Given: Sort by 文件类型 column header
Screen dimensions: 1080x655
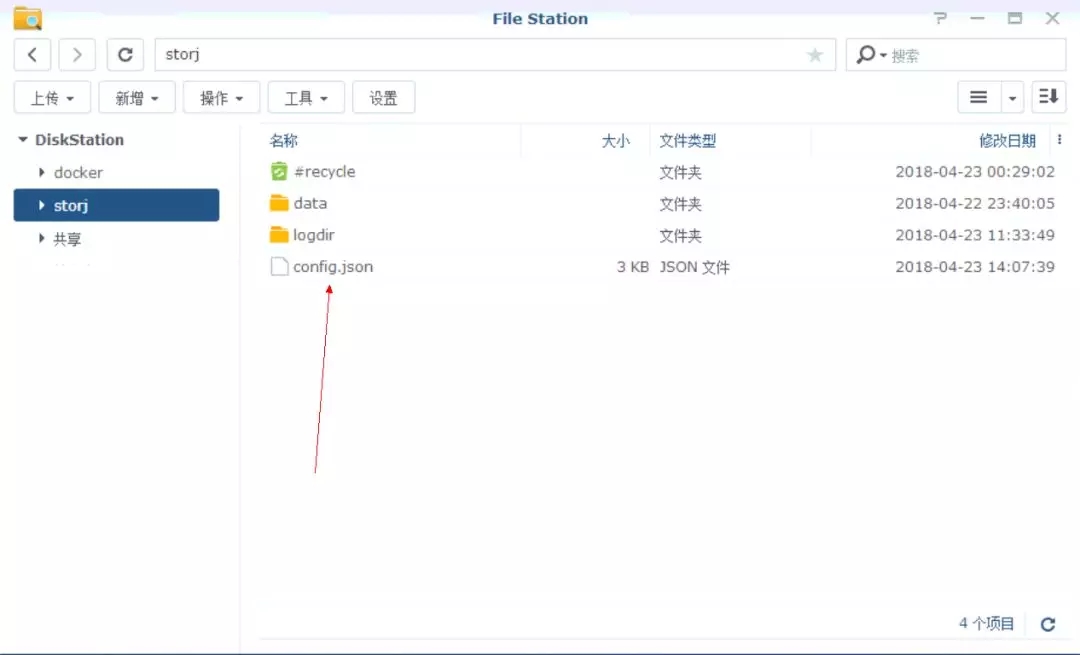Looking at the screenshot, I should pyautogui.click(x=687, y=141).
